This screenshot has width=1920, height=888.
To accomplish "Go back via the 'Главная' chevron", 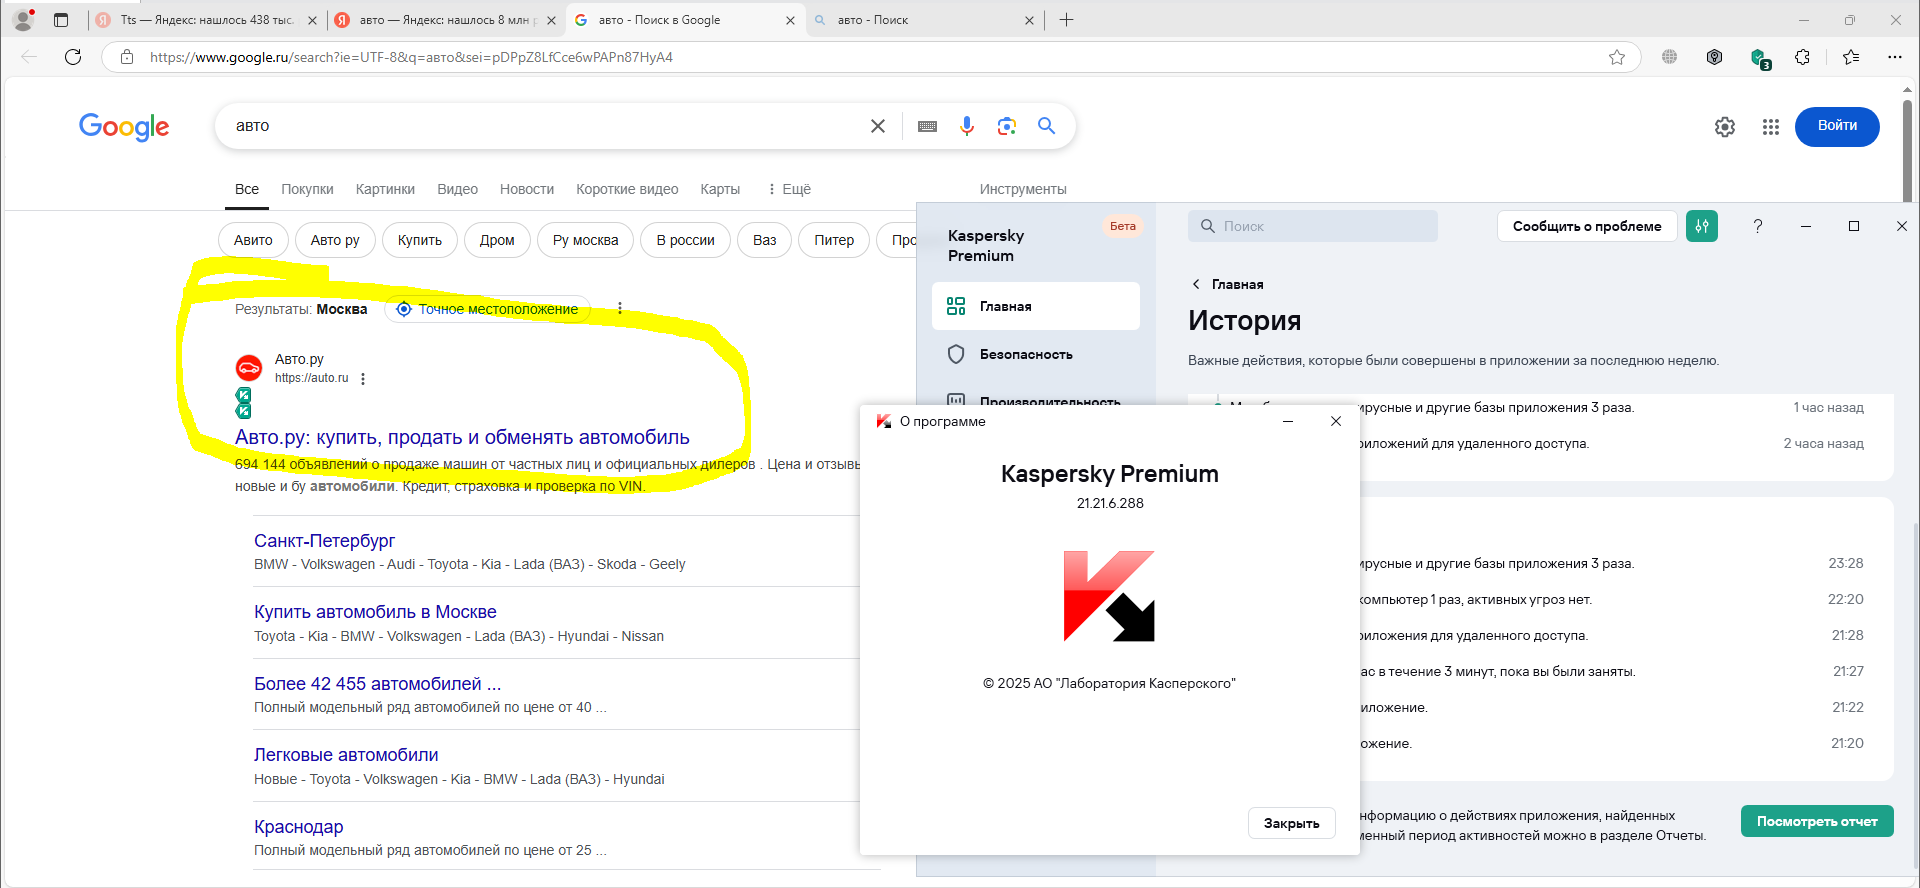I will (x=1196, y=284).
